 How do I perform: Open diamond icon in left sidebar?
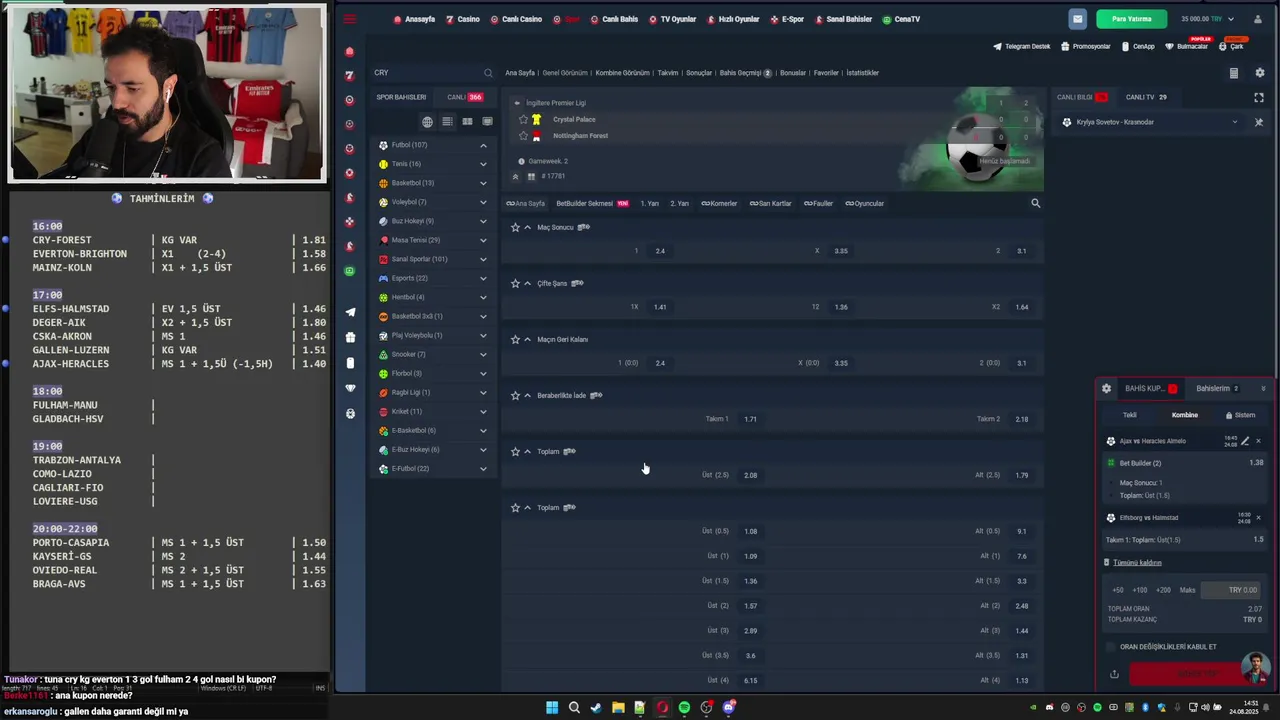coord(350,388)
